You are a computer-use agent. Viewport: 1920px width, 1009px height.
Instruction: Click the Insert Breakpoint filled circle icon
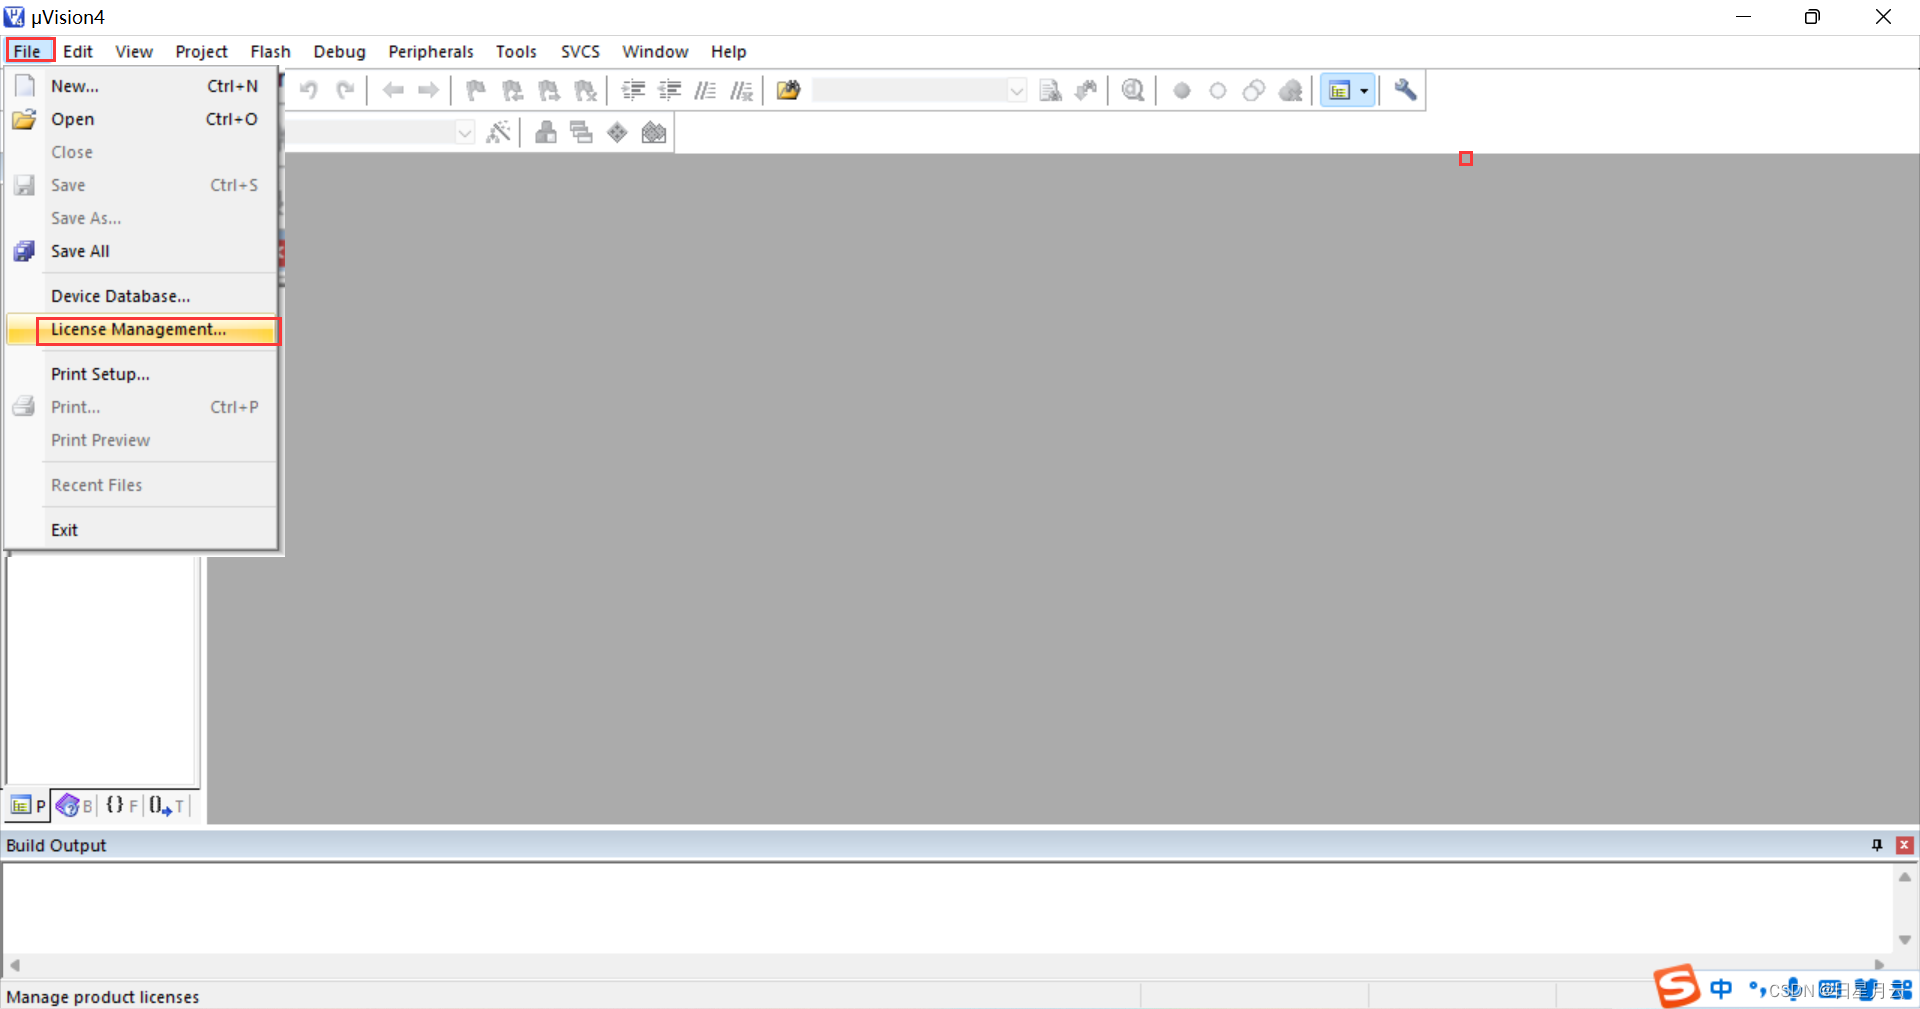coord(1182,90)
